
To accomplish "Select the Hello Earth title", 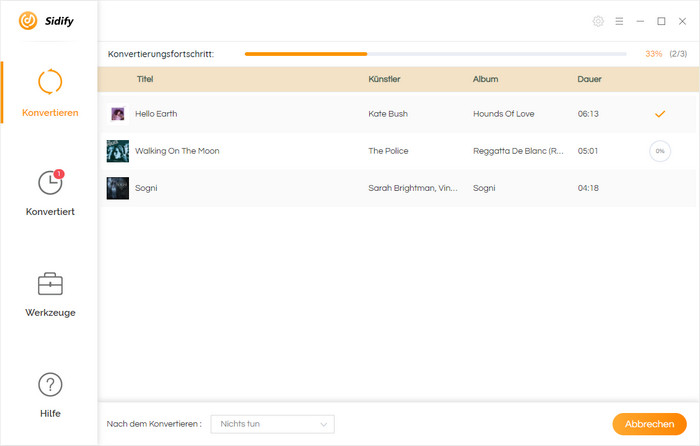I will click(156, 114).
